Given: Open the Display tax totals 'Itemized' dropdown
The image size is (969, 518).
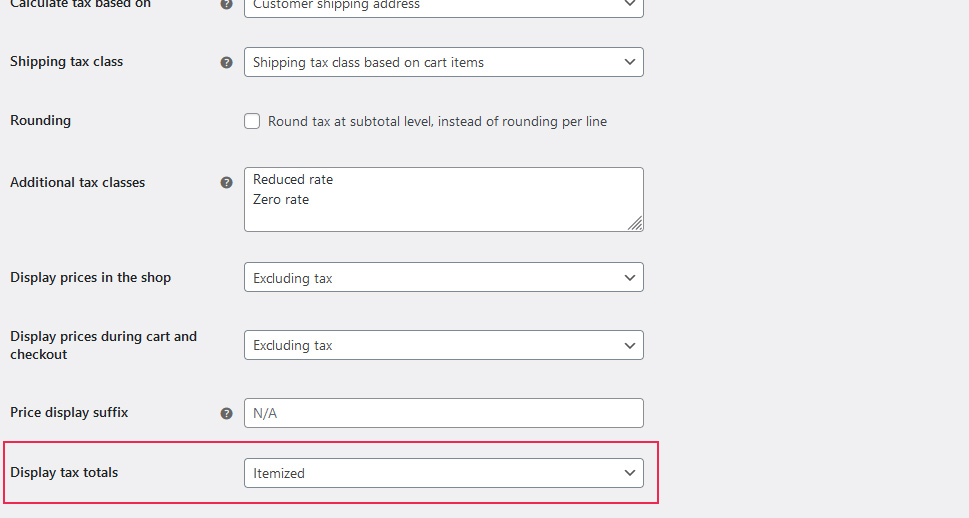Looking at the screenshot, I should (x=443, y=473).
